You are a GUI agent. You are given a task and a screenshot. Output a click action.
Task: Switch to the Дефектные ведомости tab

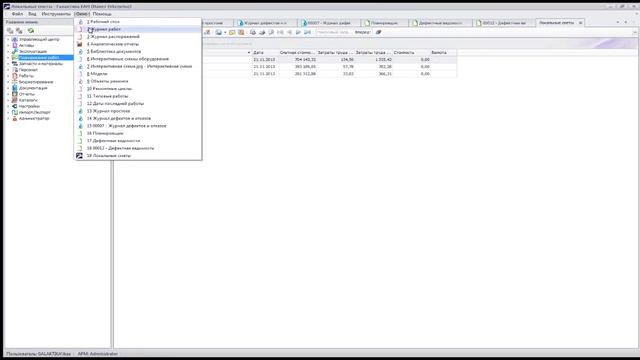pos(440,23)
